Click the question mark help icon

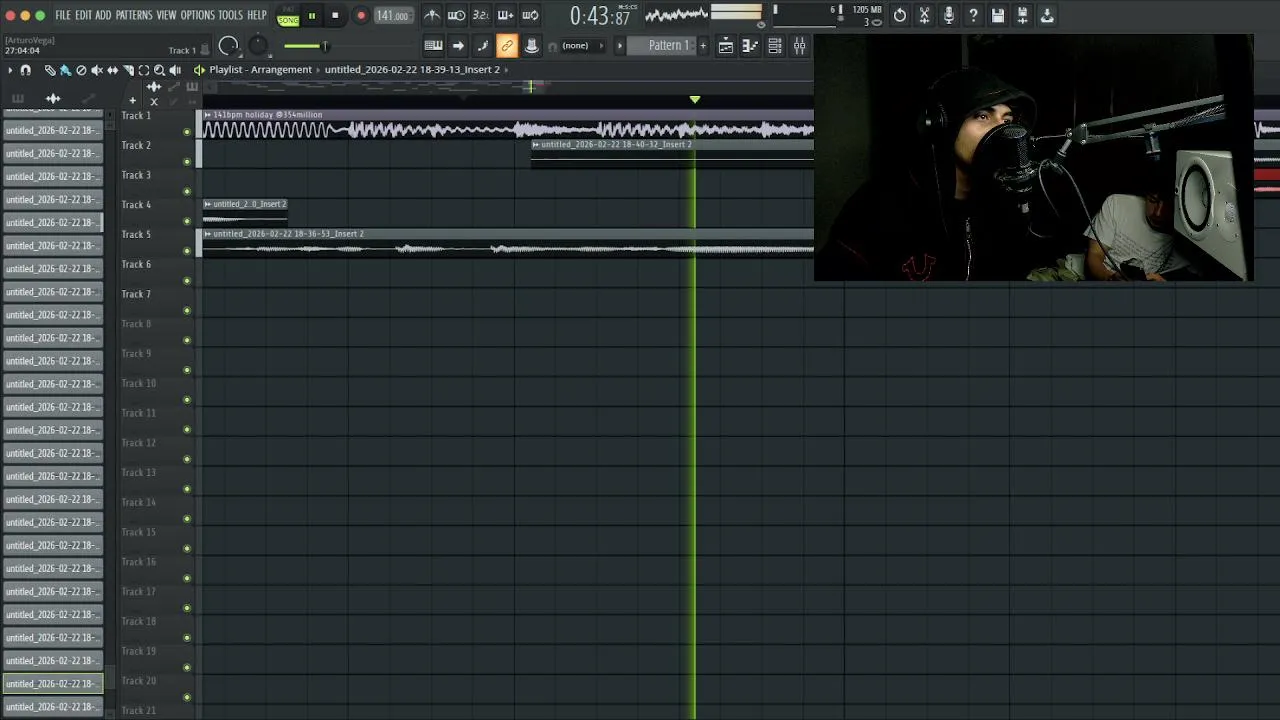point(973,15)
